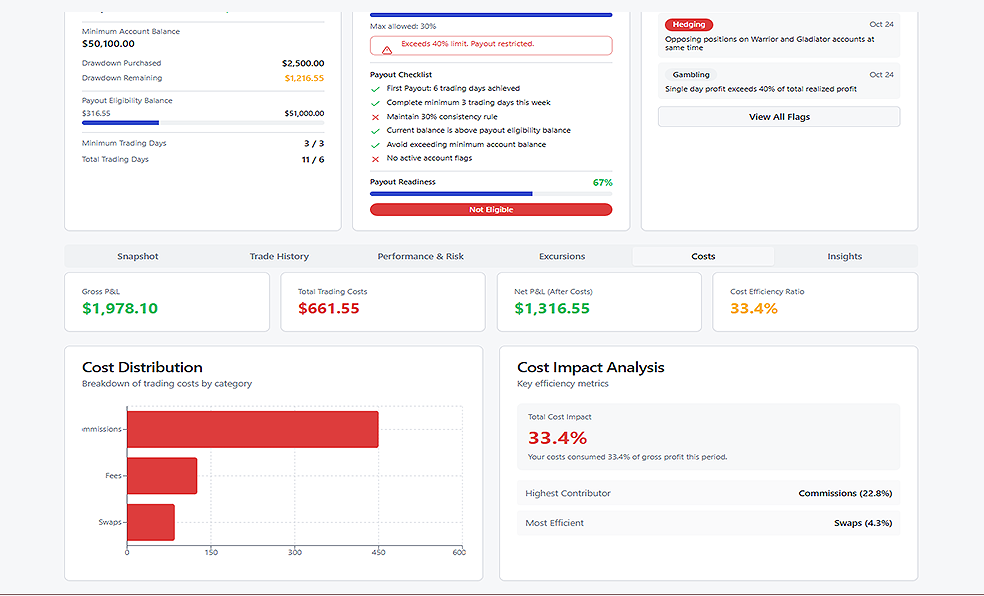Click the Payout Eligibility Balance progress bar

[203, 123]
